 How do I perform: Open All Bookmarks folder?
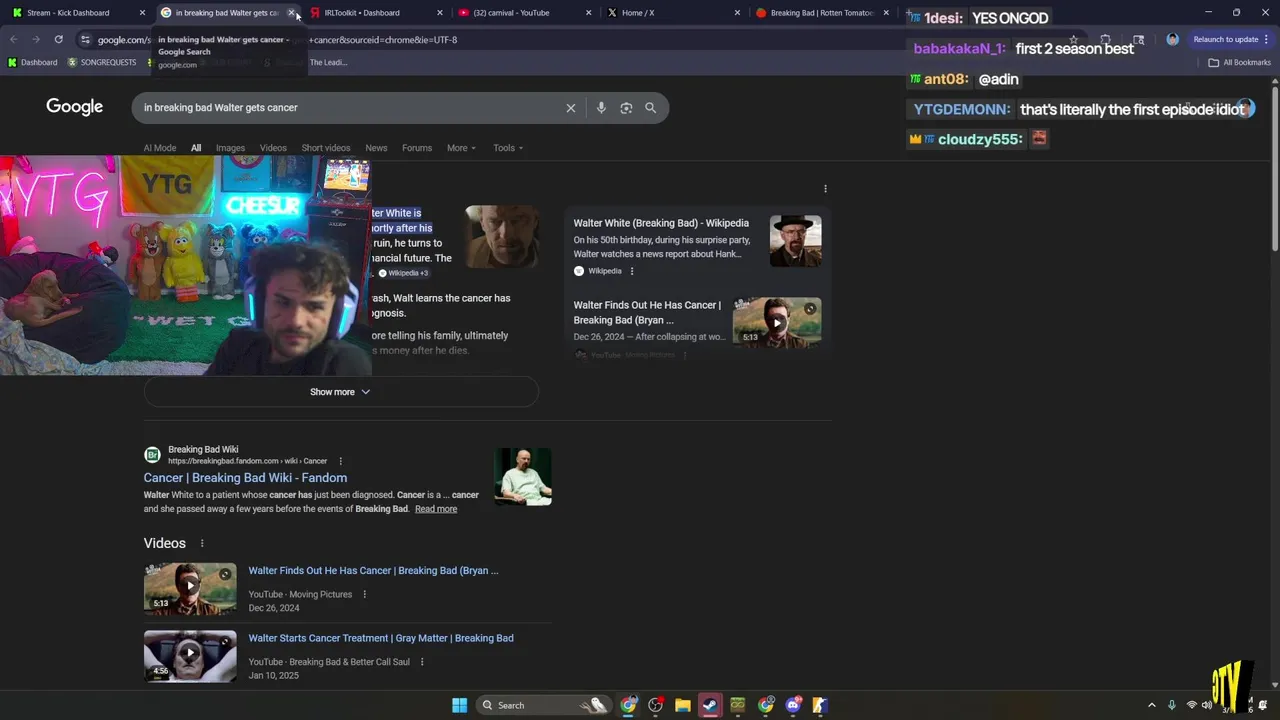1240,62
